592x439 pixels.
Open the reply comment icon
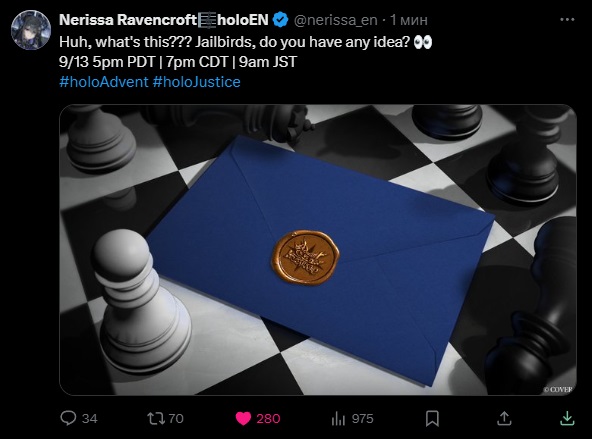pyautogui.click(x=68, y=418)
